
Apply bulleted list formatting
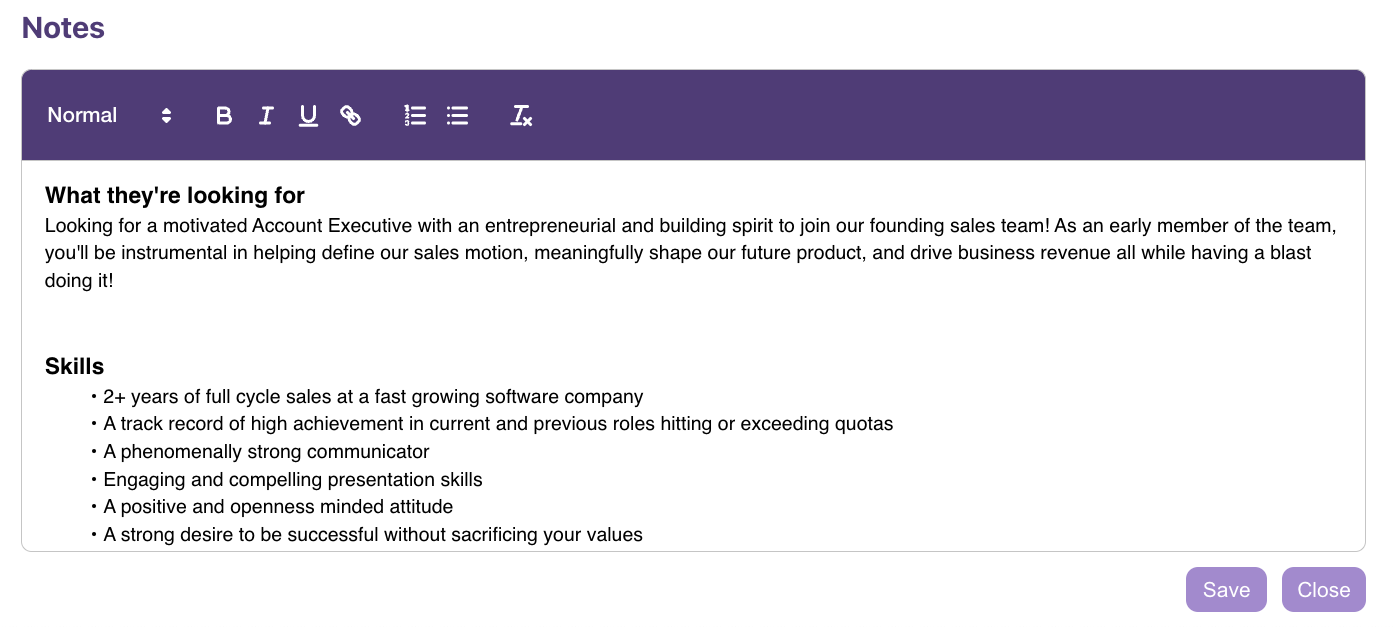pyautogui.click(x=457, y=116)
